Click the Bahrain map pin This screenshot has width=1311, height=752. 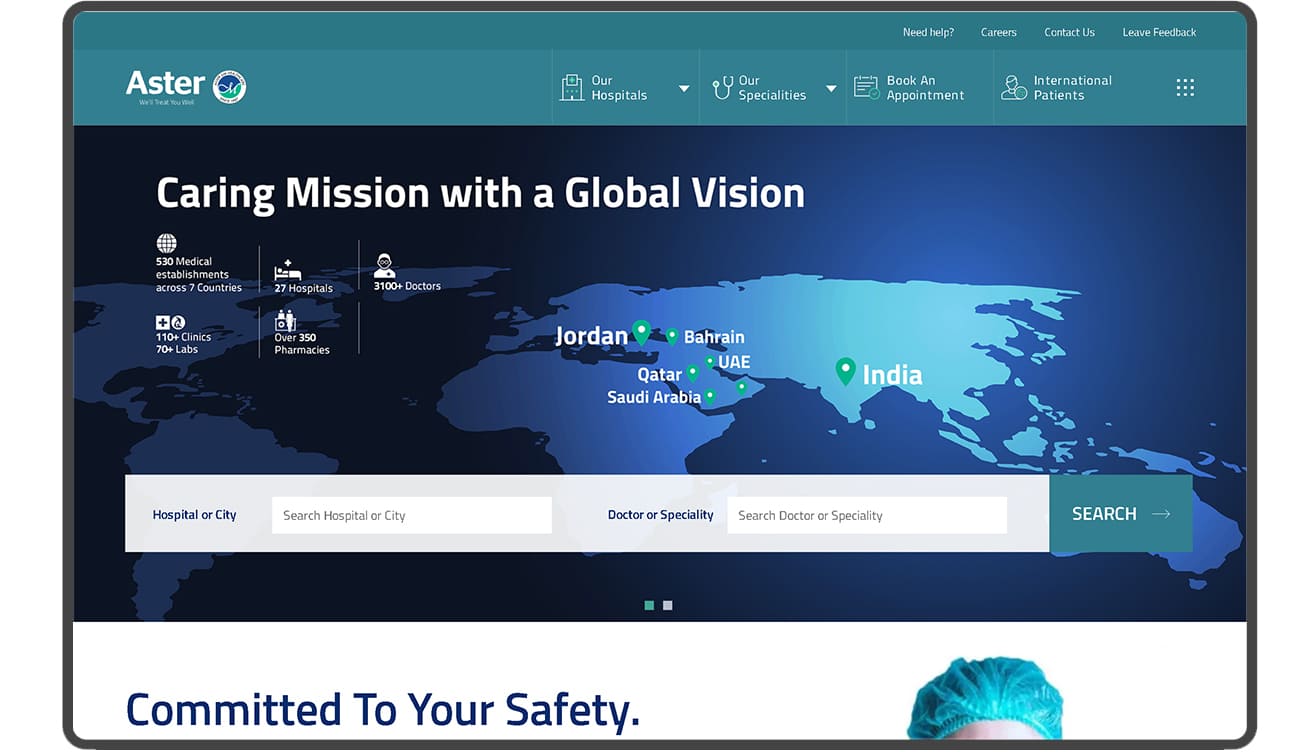pos(672,336)
